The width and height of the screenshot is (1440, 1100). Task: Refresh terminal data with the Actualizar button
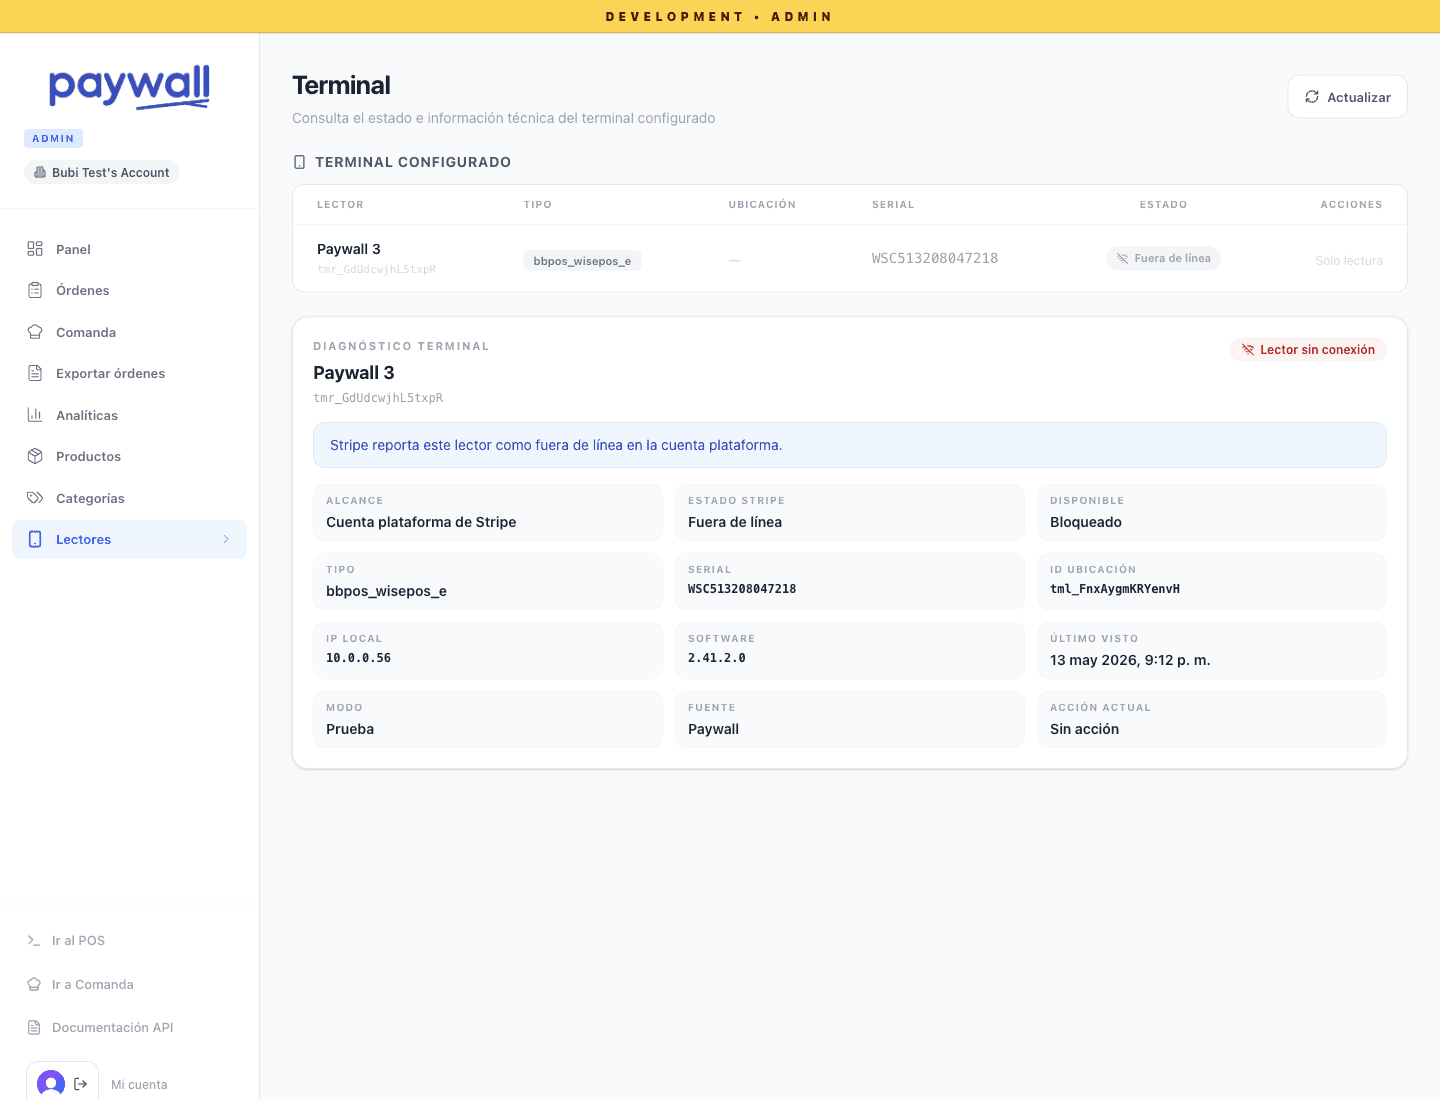pos(1347,97)
